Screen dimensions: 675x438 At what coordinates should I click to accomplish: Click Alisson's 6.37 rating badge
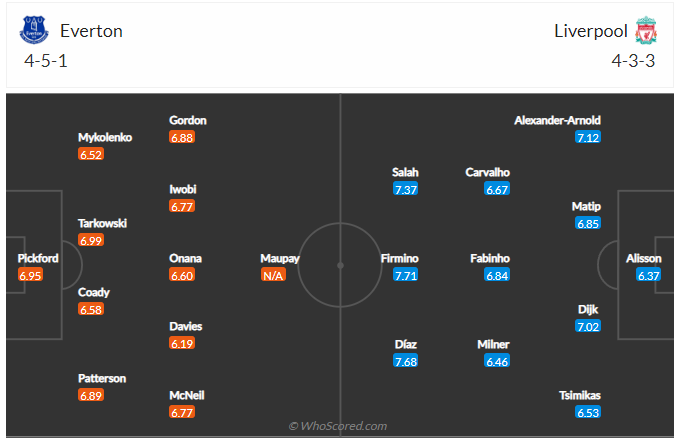(649, 275)
